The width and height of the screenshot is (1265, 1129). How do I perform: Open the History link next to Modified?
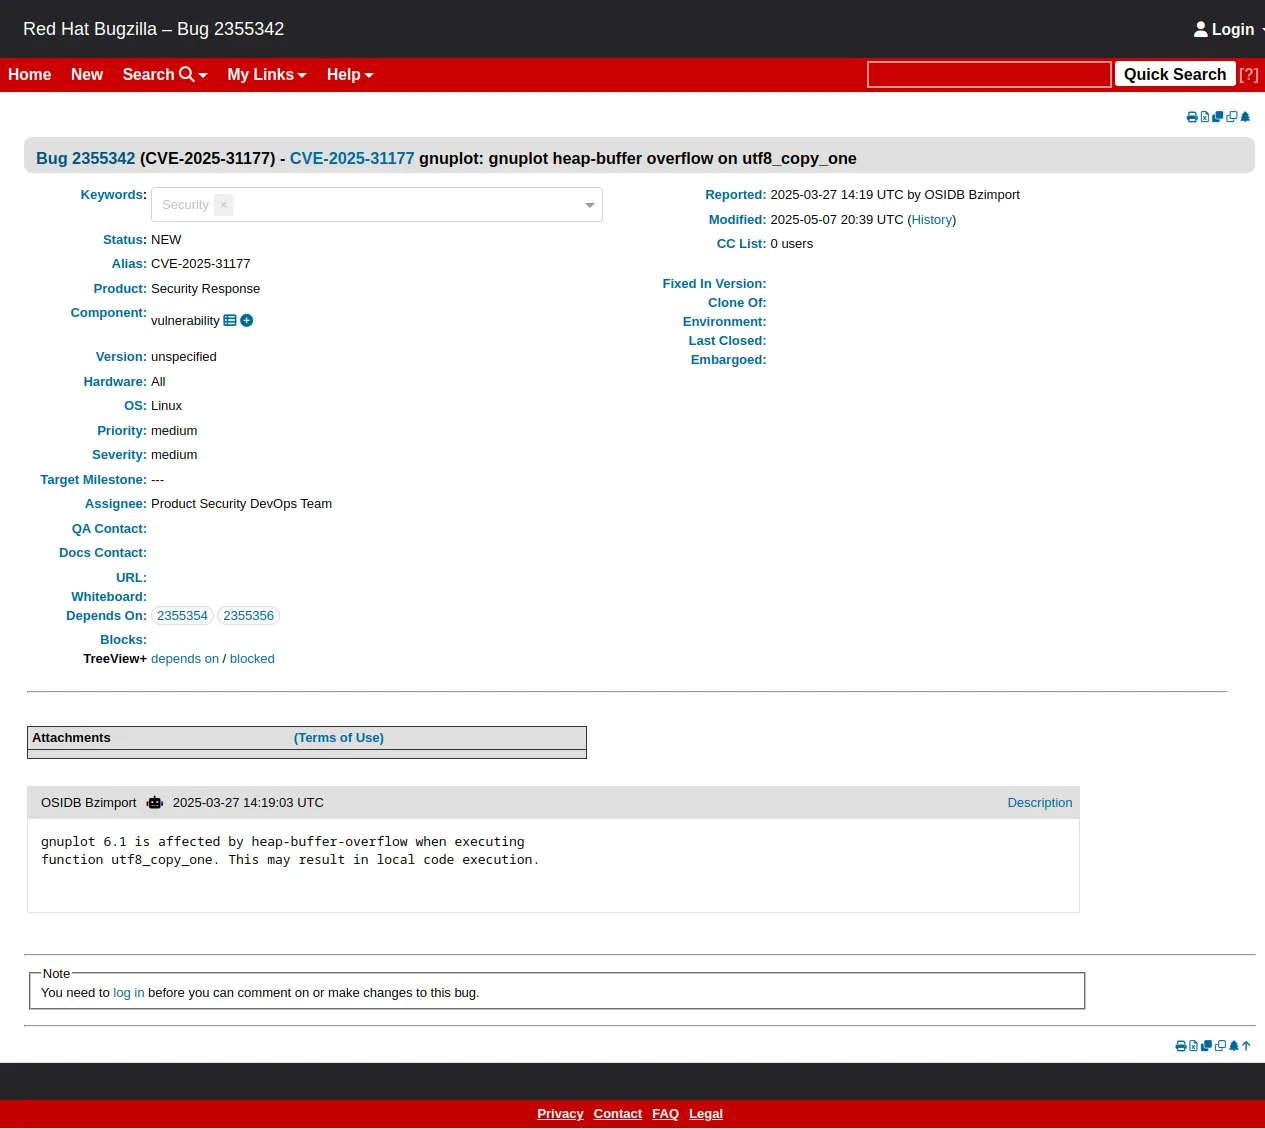click(x=932, y=219)
